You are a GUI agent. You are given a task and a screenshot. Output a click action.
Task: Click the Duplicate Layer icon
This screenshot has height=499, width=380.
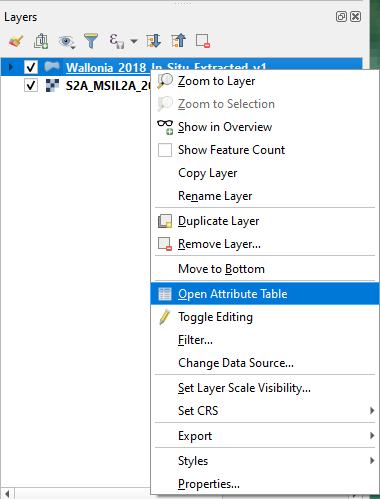165,221
